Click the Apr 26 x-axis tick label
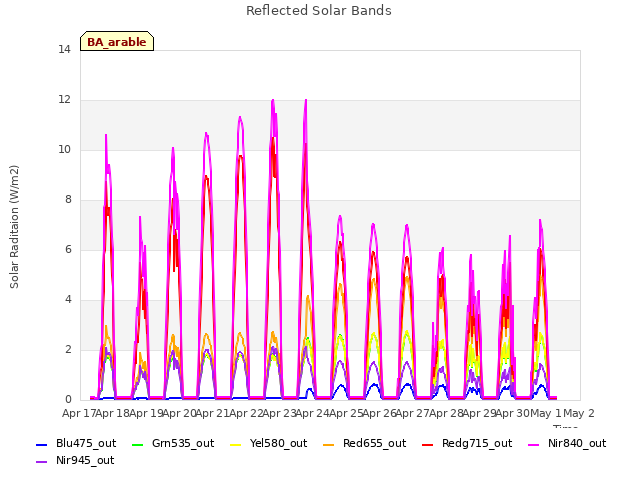 click(379, 413)
